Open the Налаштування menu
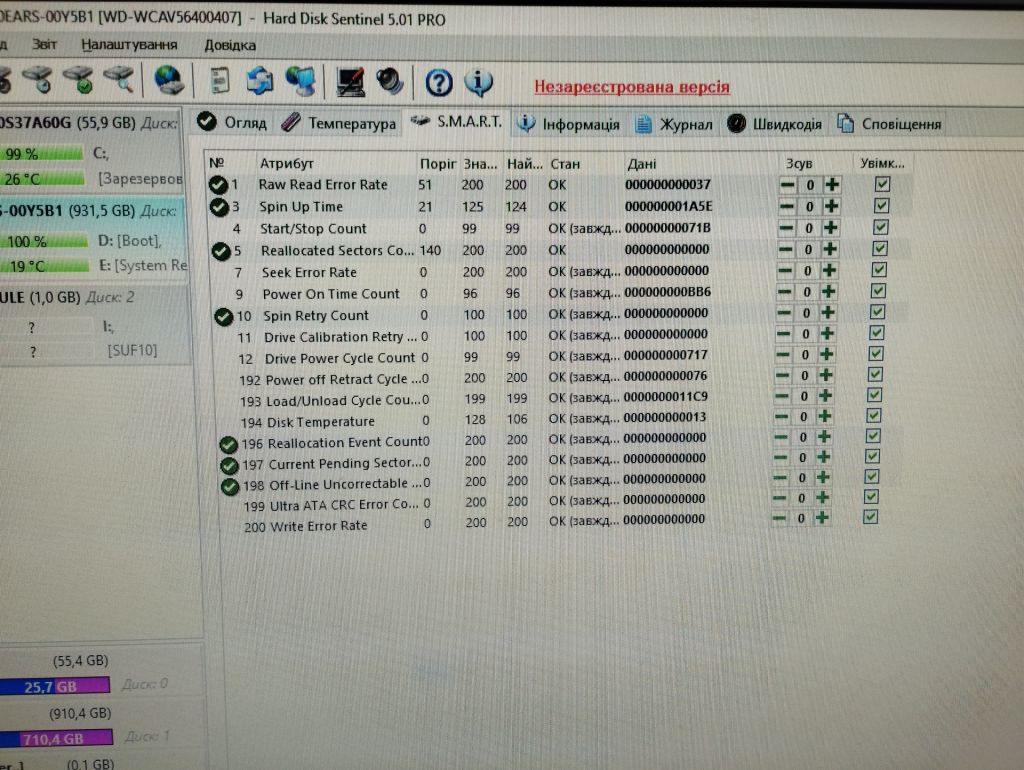 click(x=129, y=44)
